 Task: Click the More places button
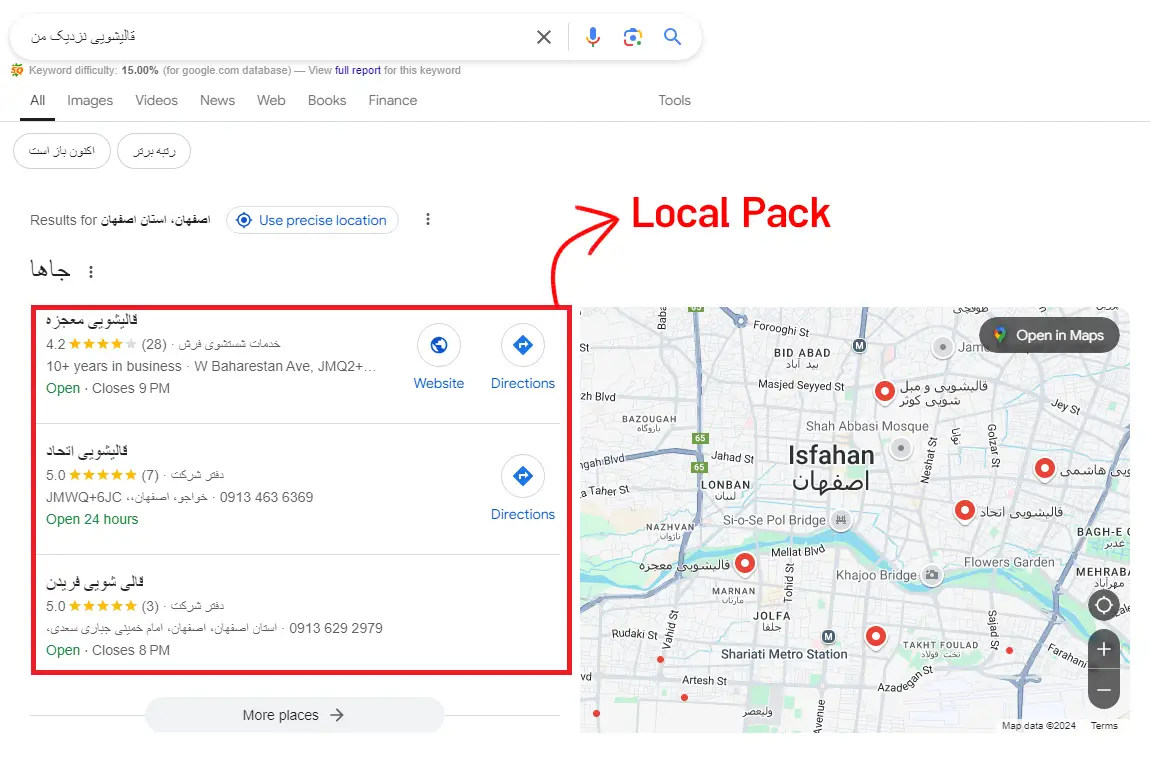pyautogui.click(x=295, y=715)
